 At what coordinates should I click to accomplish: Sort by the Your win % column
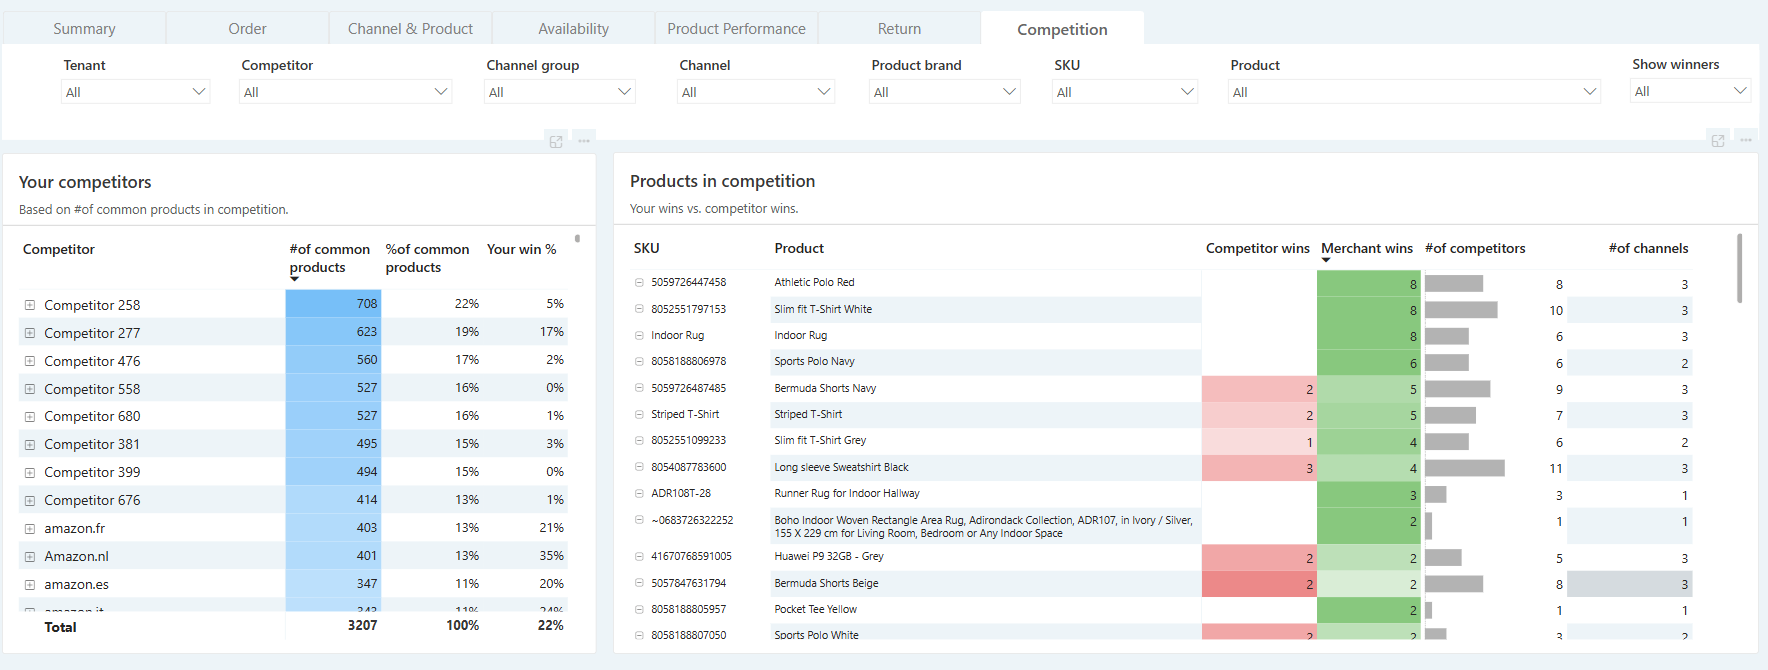521,249
